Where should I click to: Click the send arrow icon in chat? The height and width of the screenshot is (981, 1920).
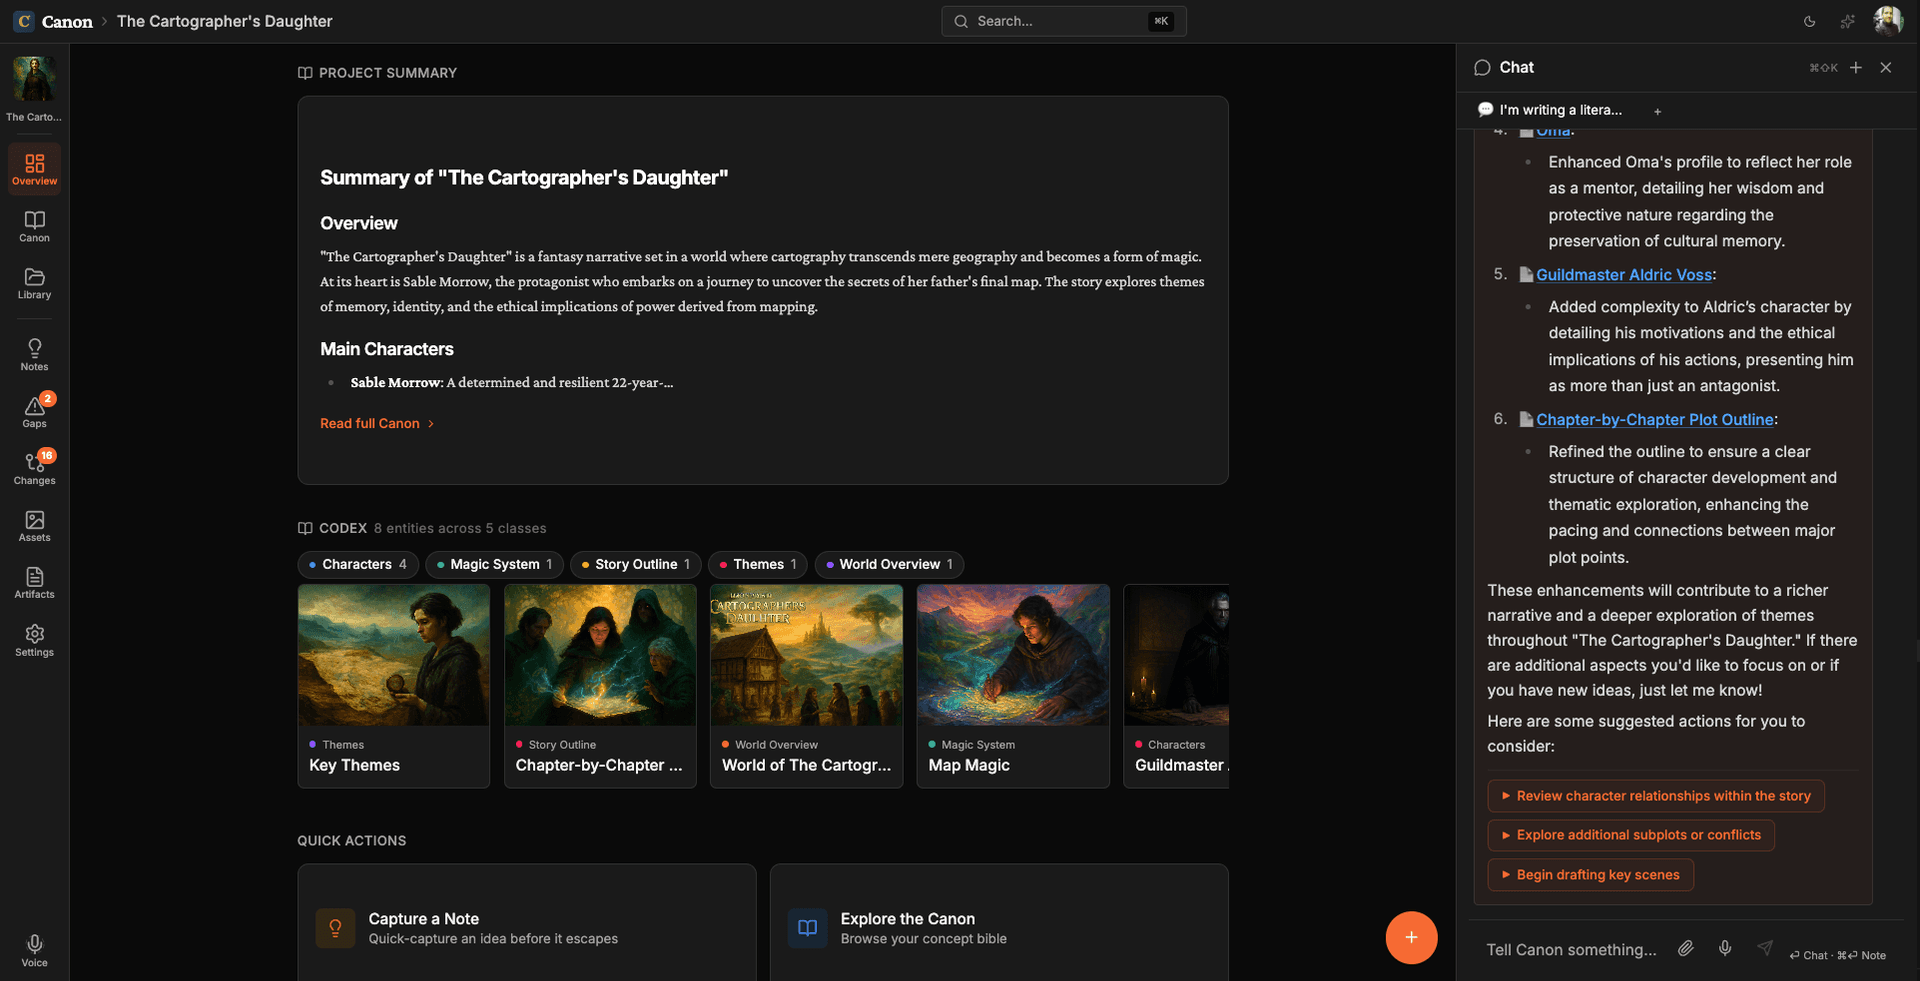1765,948
